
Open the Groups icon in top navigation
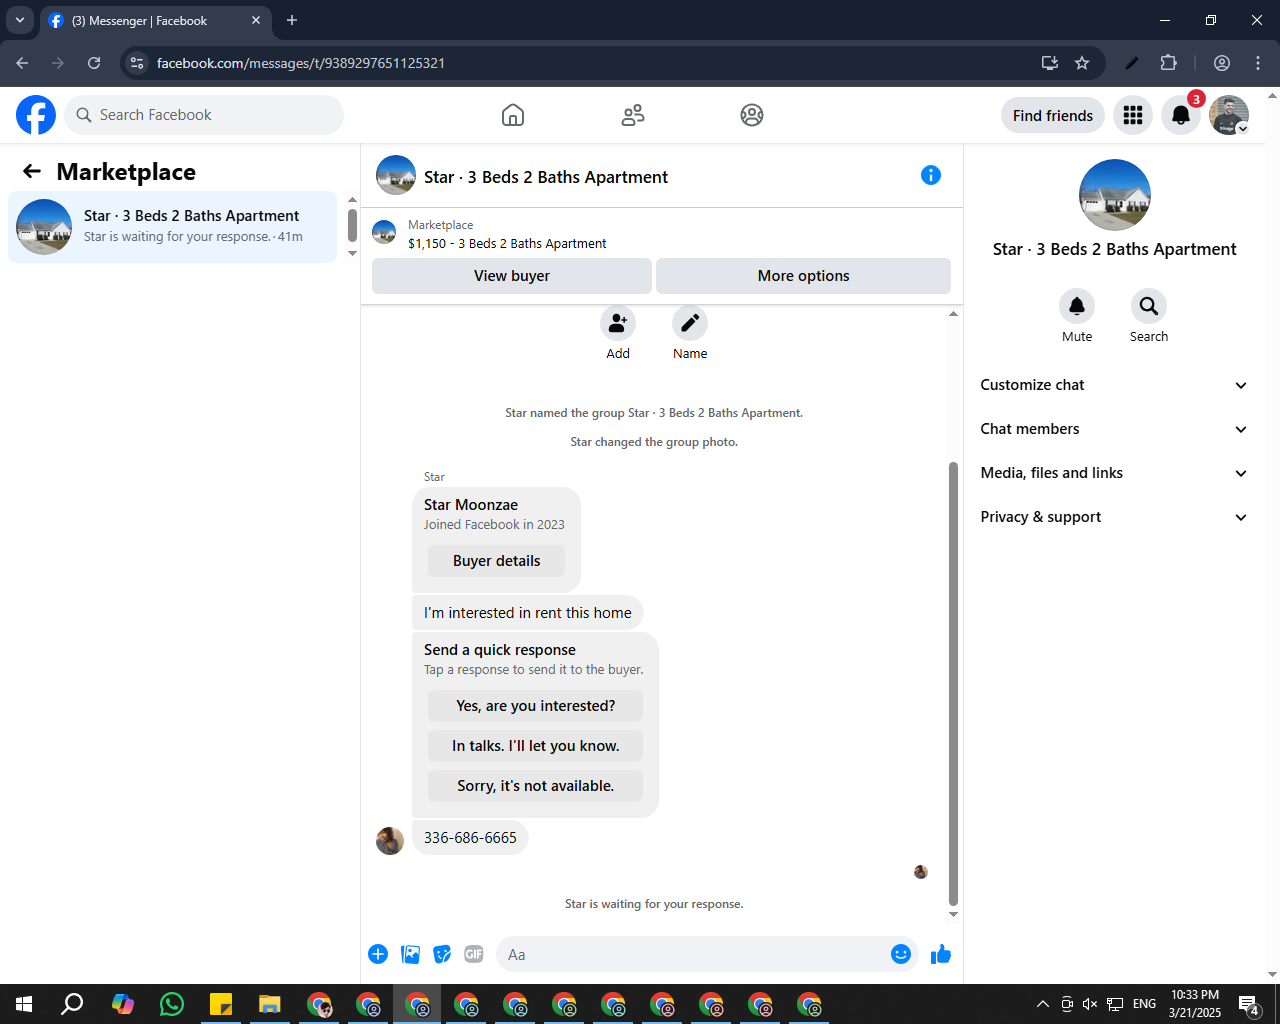coord(752,115)
